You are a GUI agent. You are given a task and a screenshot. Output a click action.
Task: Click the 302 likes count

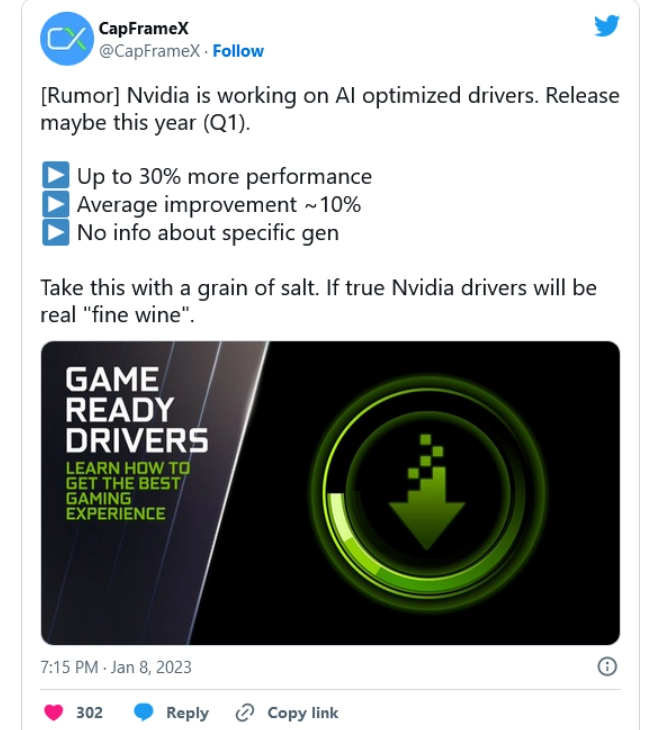point(89,713)
